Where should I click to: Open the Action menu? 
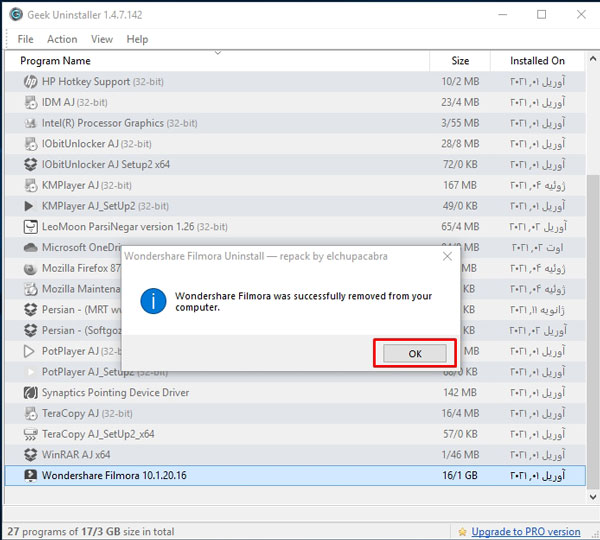point(62,39)
